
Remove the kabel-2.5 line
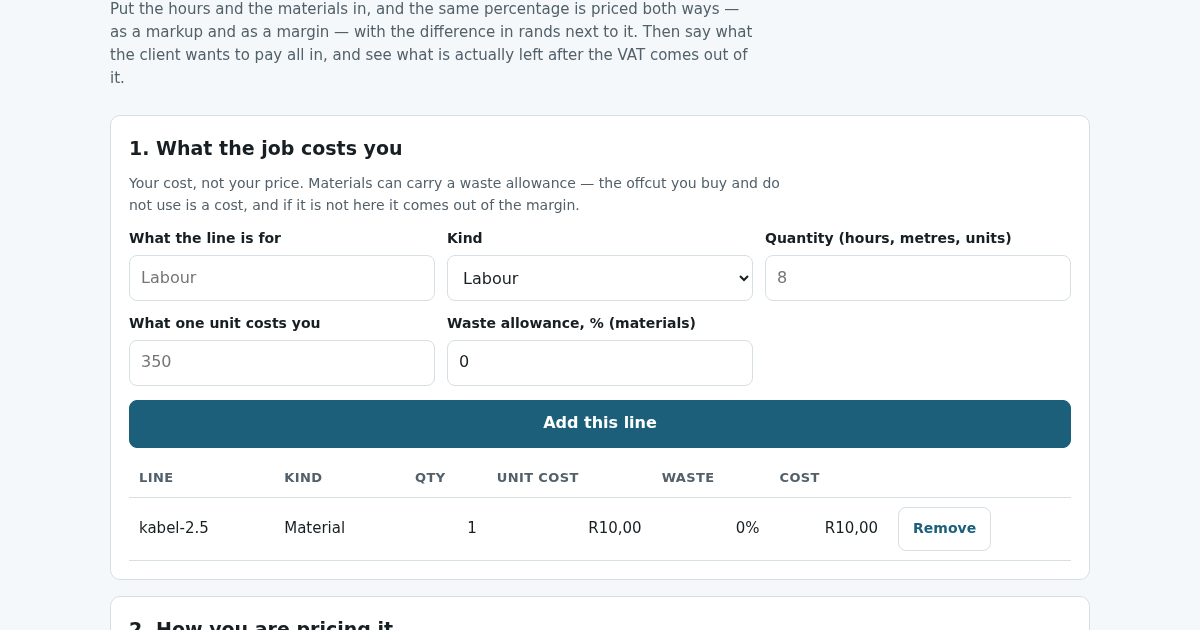pos(944,529)
